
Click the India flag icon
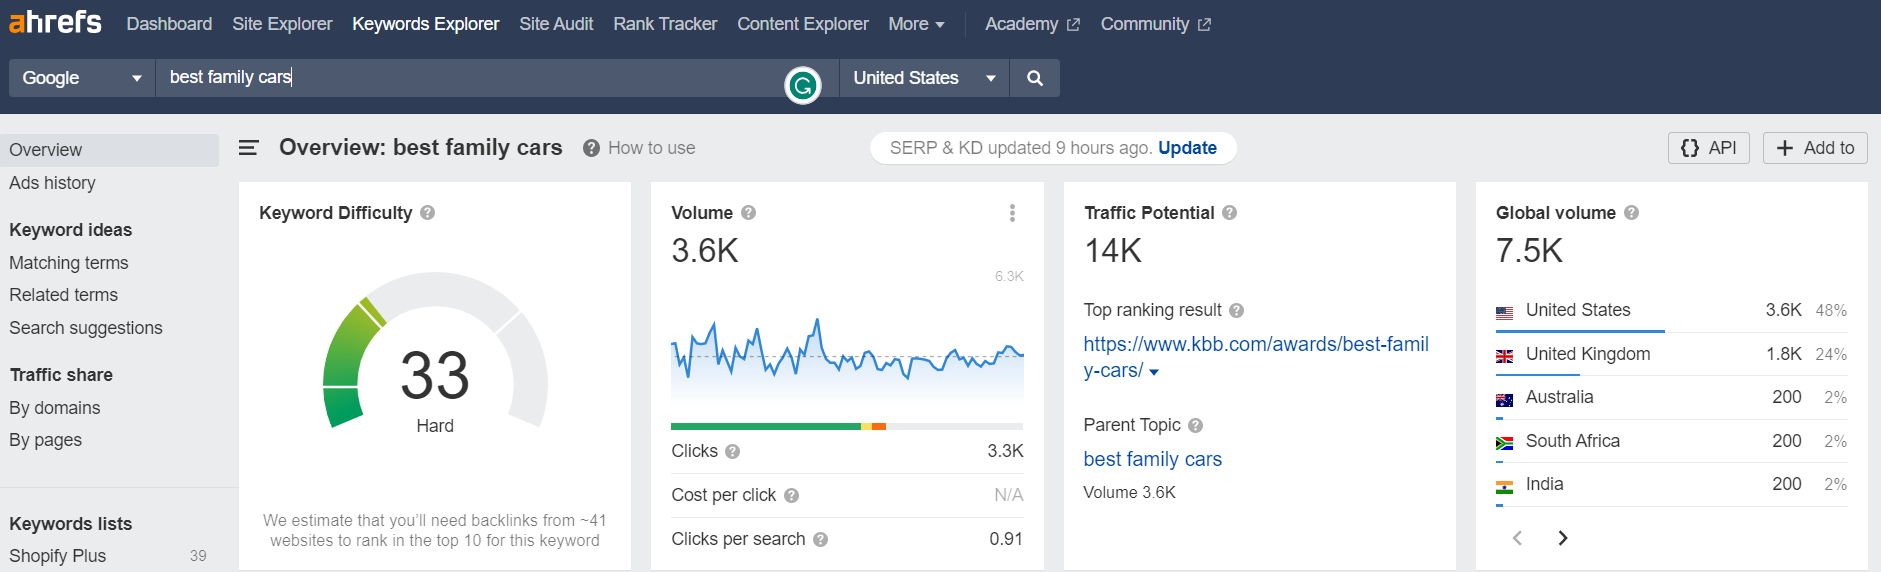point(1504,487)
